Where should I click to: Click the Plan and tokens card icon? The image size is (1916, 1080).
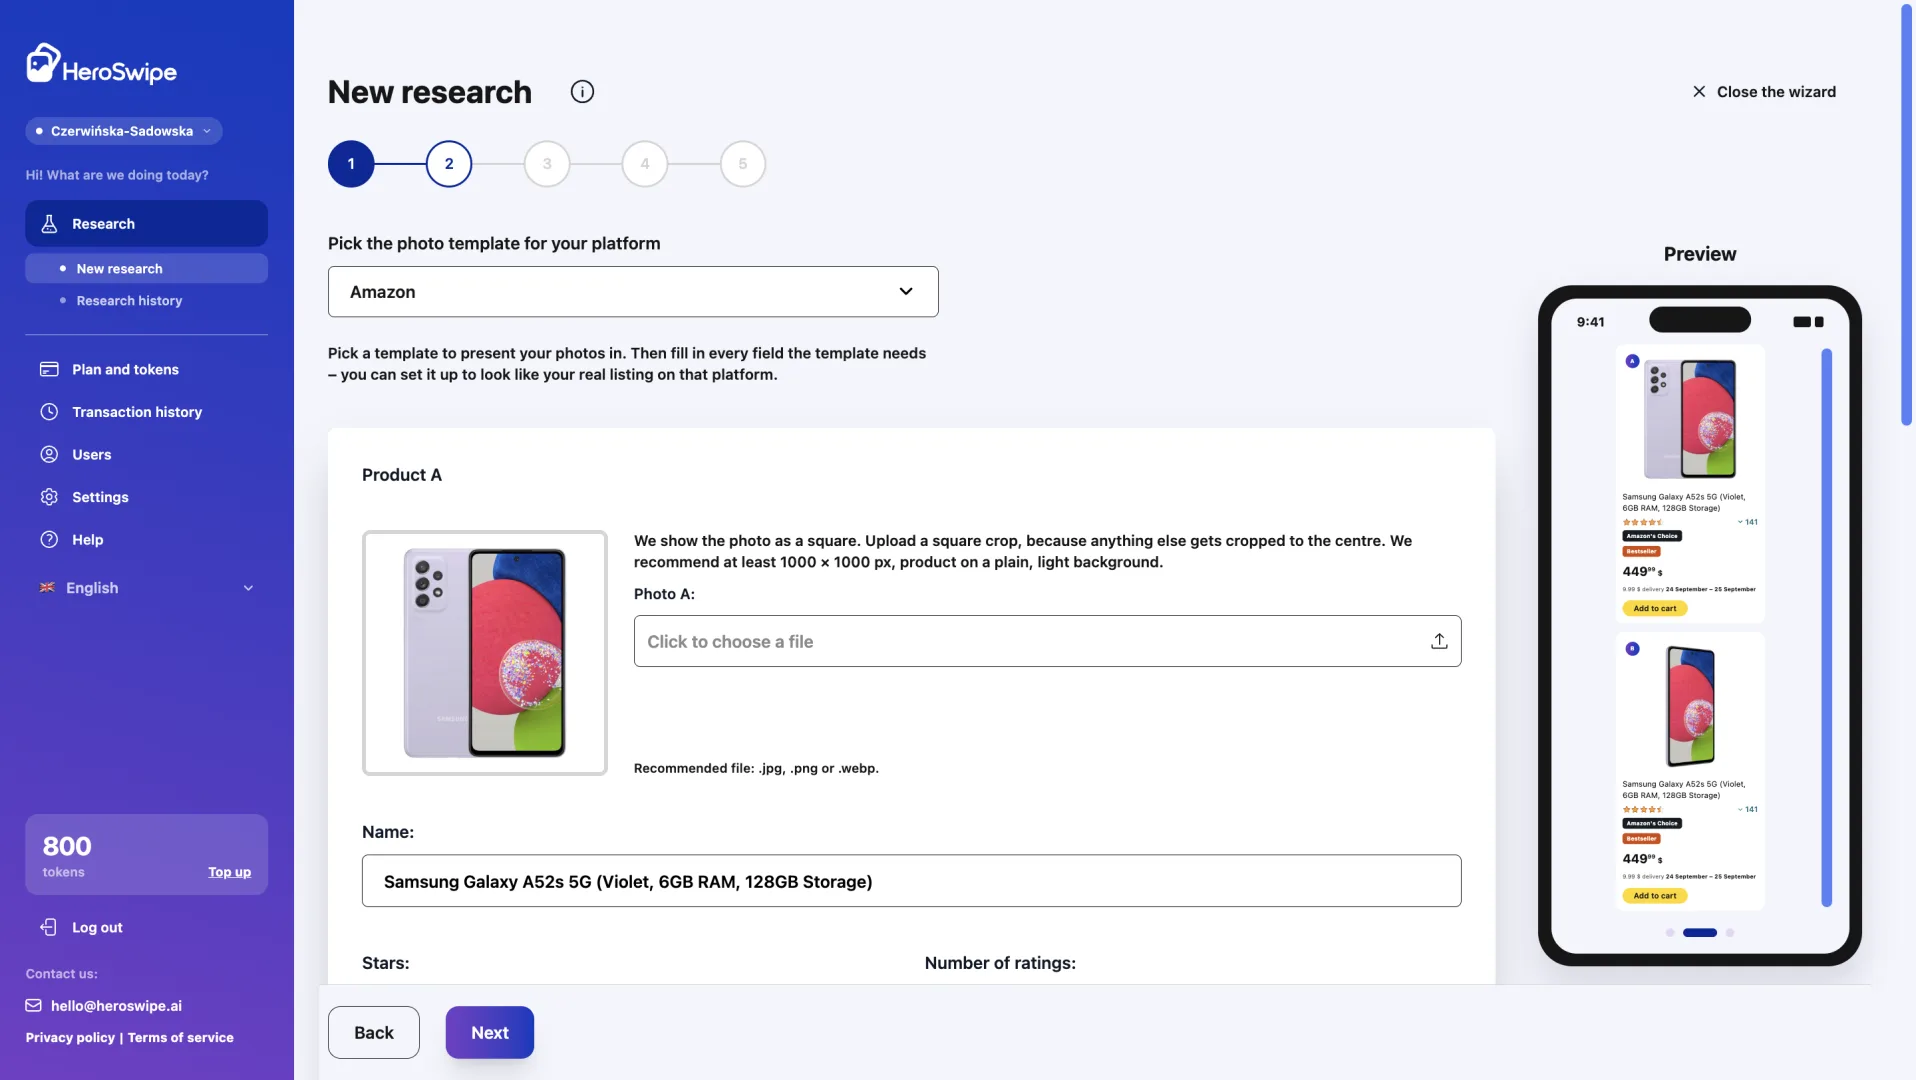click(49, 369)
